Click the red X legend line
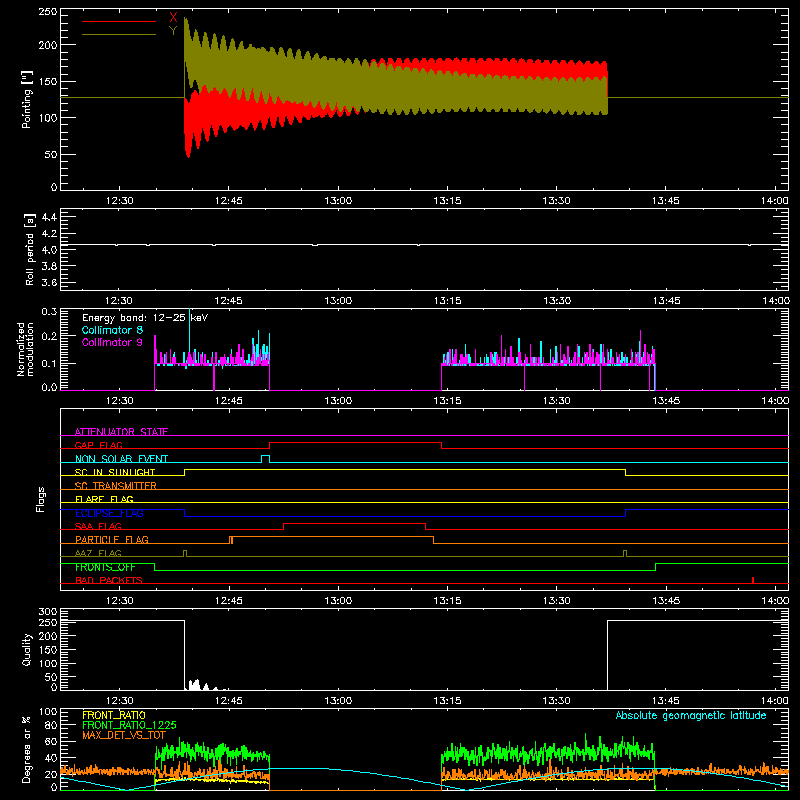800x800 pixels. [x=119, y=21]
